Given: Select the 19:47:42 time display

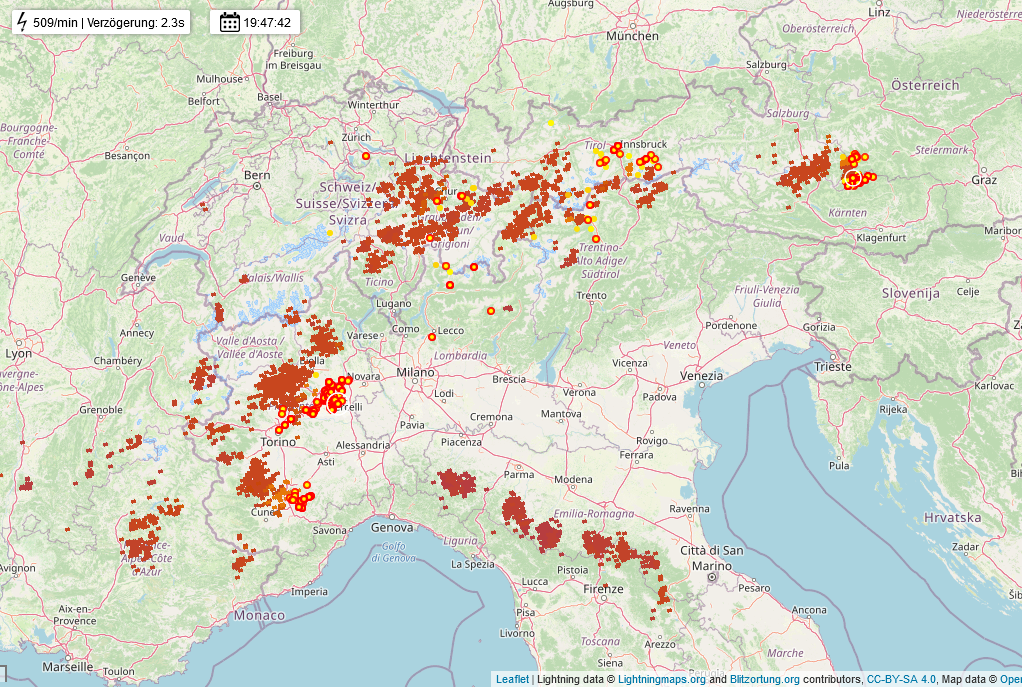Looking at the screenshot, I should pyautogui.click(x=267, y=23).
